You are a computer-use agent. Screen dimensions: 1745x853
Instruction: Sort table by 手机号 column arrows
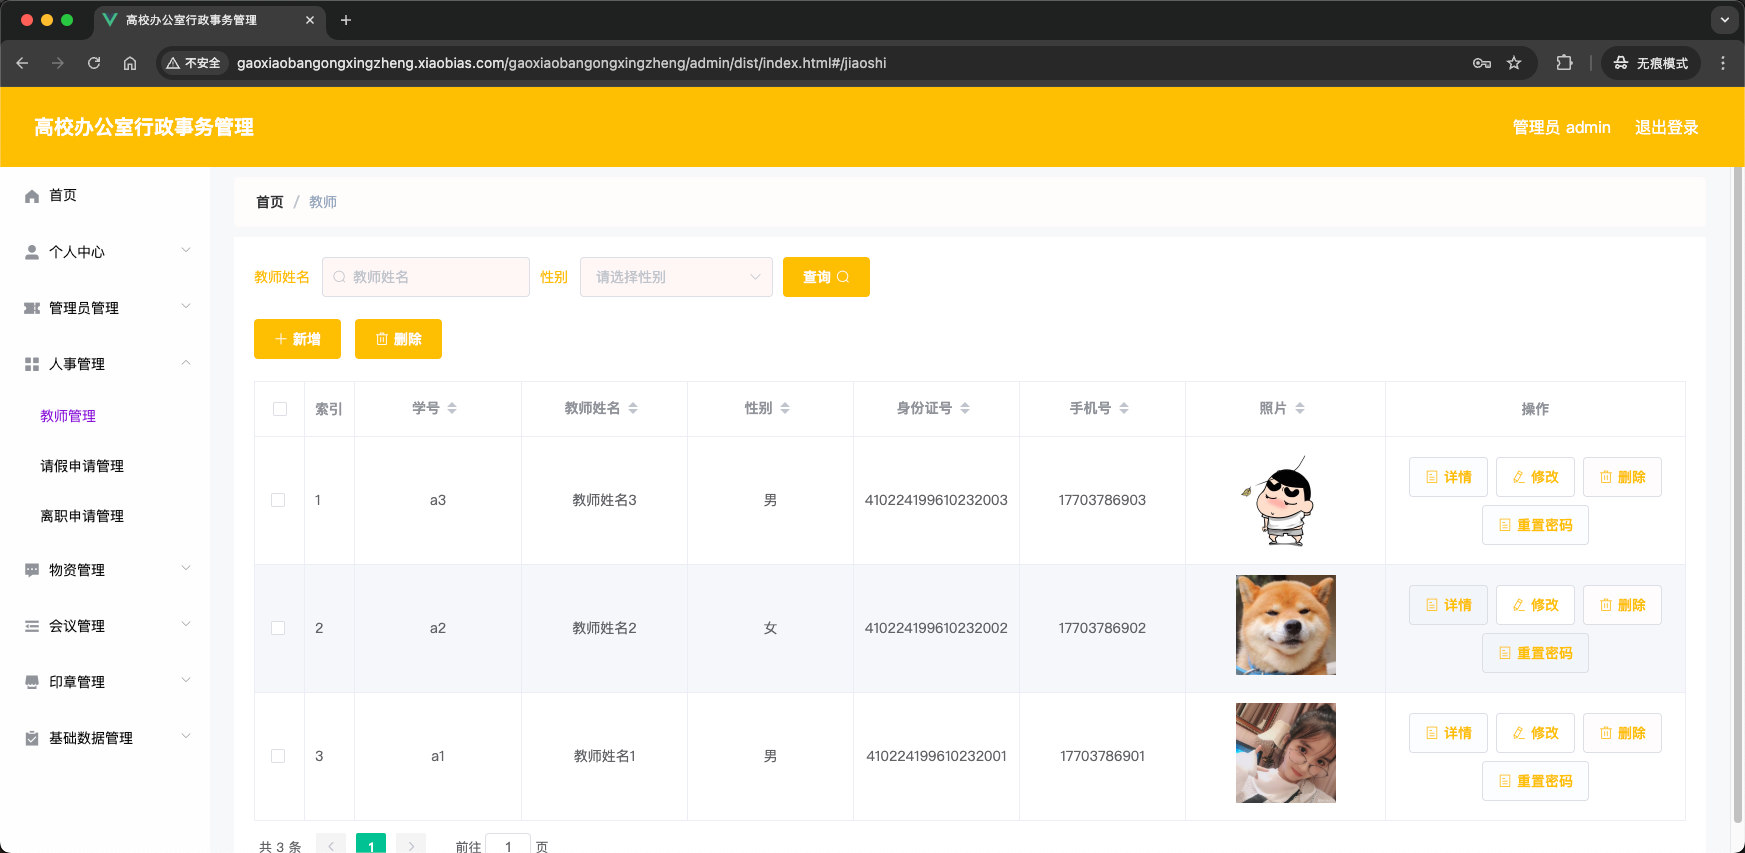pos(1124,408)
